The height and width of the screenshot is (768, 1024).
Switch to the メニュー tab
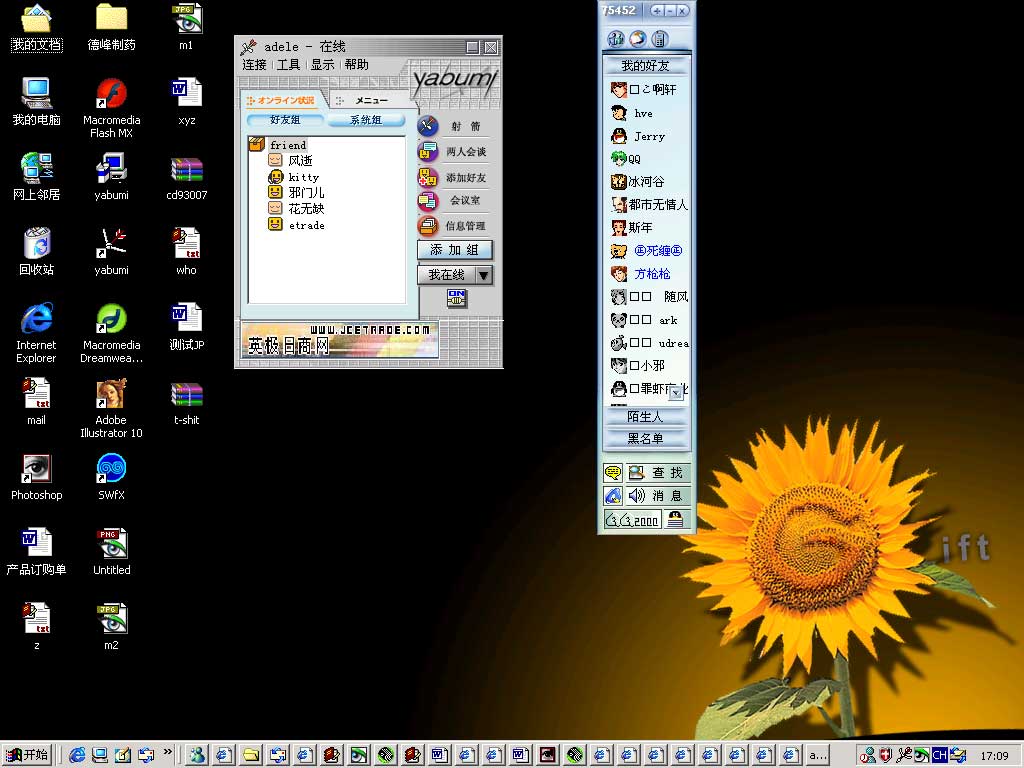371,100
